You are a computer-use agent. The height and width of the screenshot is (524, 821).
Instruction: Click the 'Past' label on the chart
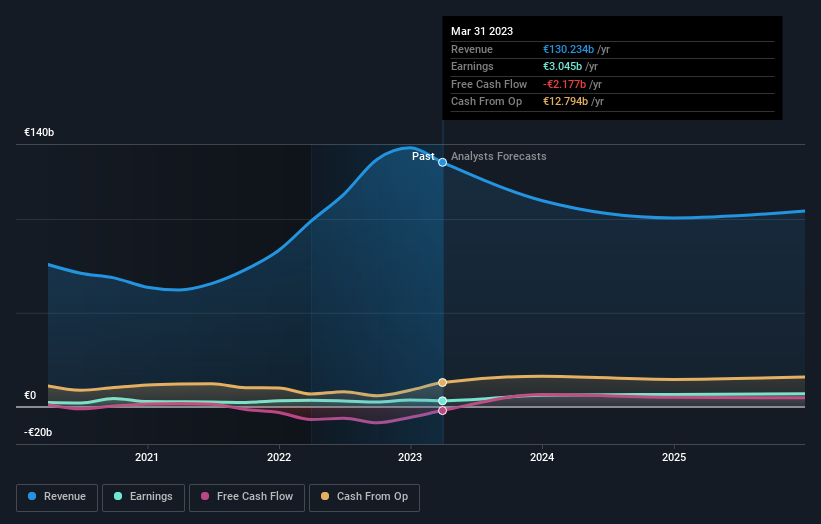tap(423, 156)
